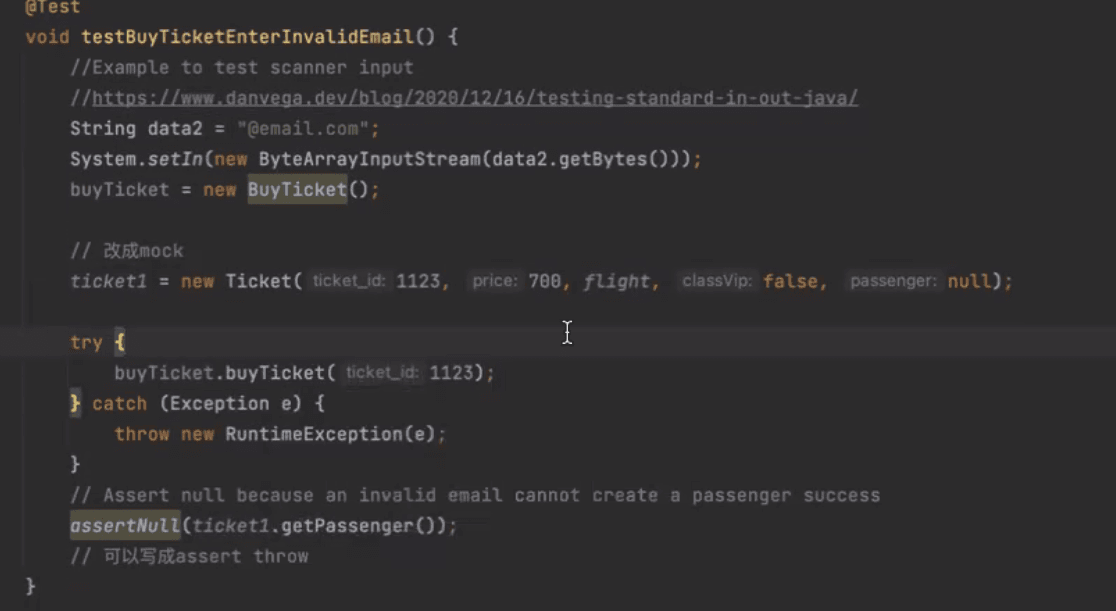
Task: Click the @Test annotation
Action: click(52, 7)
